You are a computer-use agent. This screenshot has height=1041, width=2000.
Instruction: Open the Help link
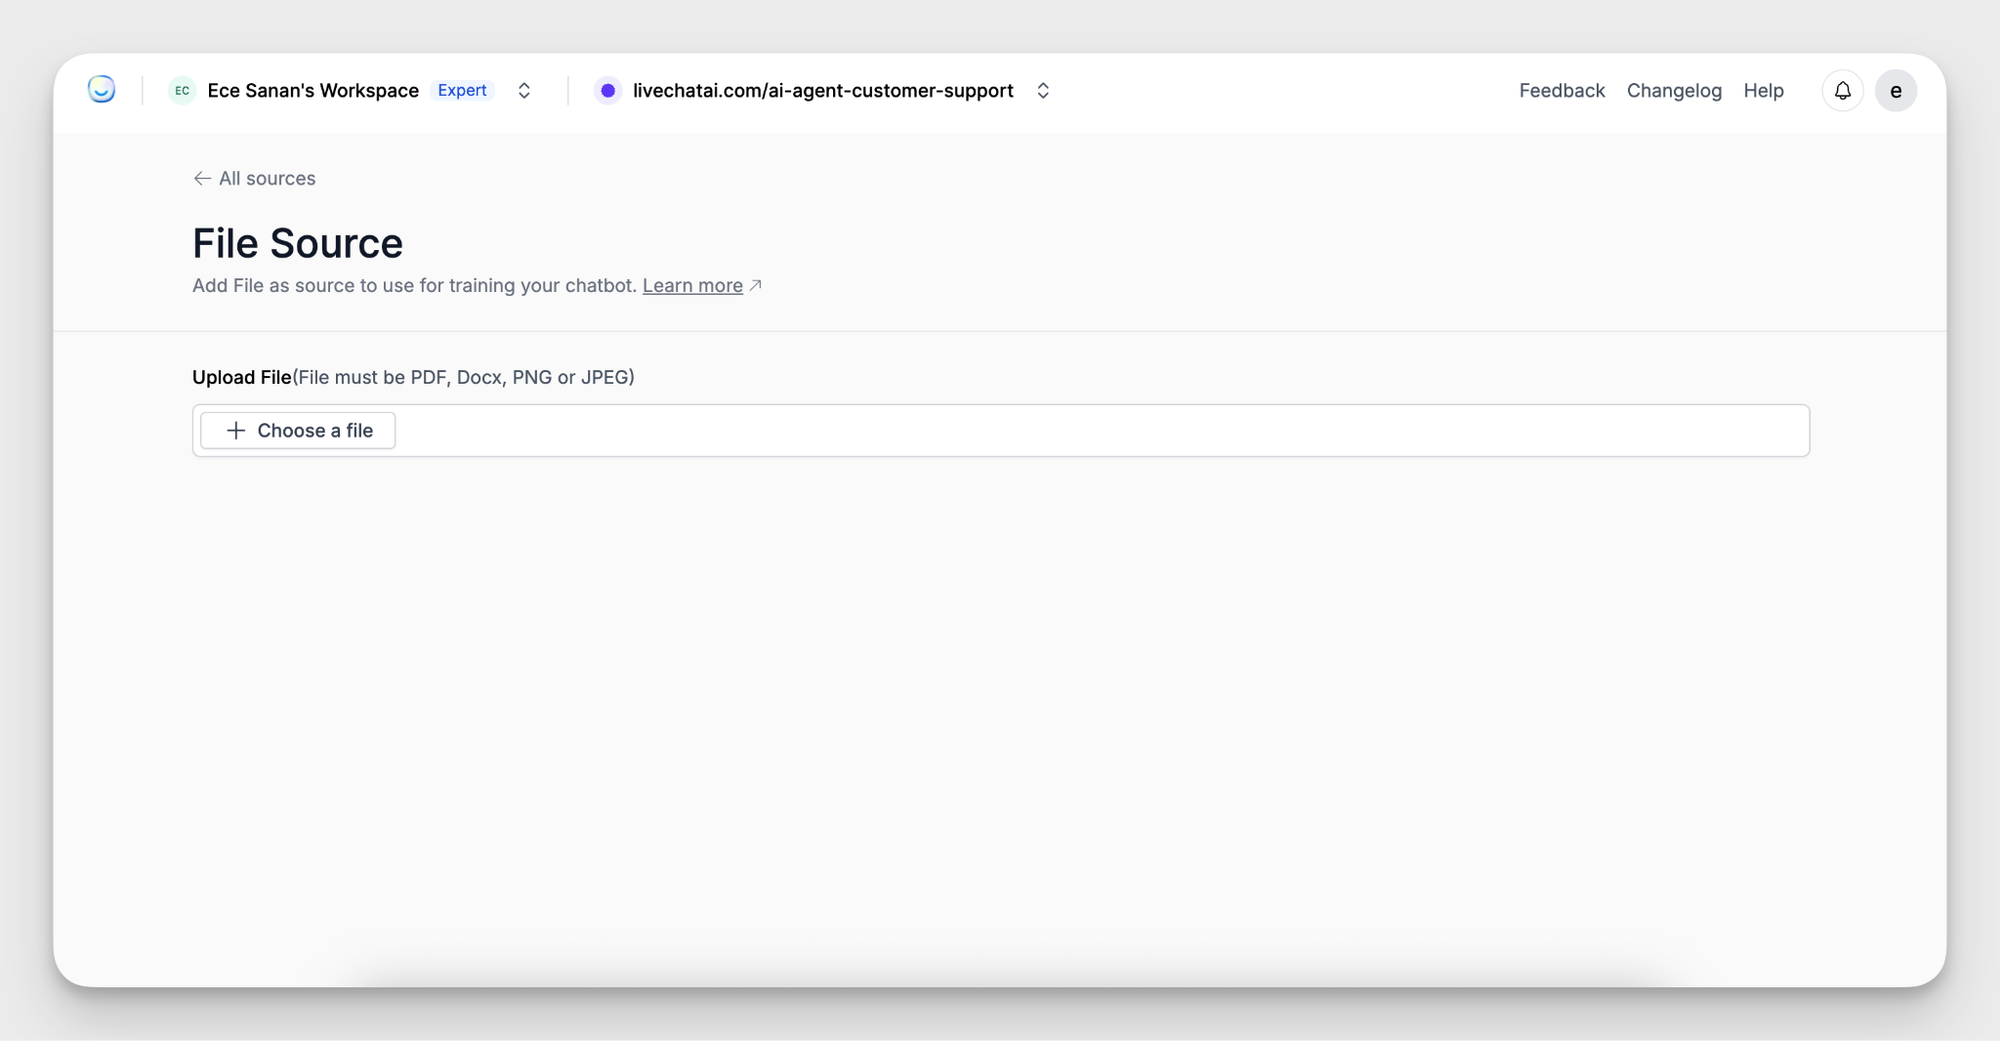[1763, 91]
